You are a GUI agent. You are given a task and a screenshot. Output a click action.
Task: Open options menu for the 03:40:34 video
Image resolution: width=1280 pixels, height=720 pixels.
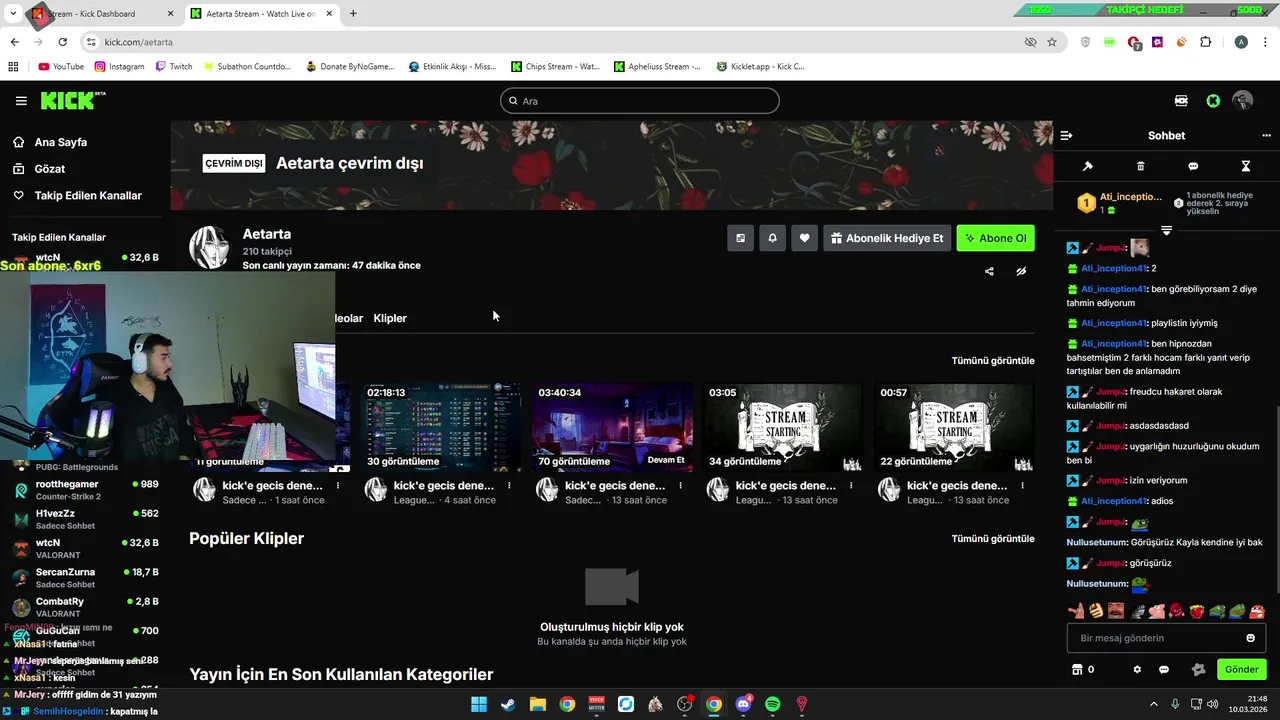pos(680,486)
